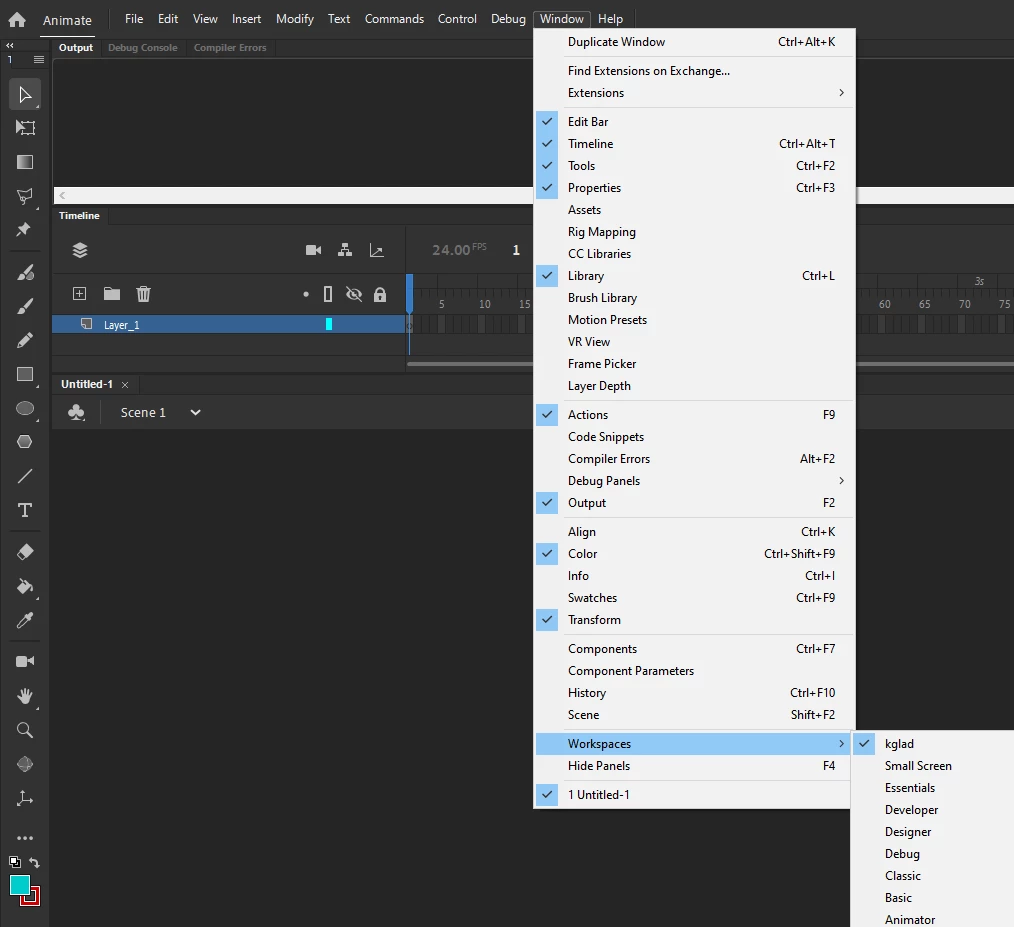The image size is (1014, 927).
Task: Select the 3D Rotation tool
Action: (25, 764)
